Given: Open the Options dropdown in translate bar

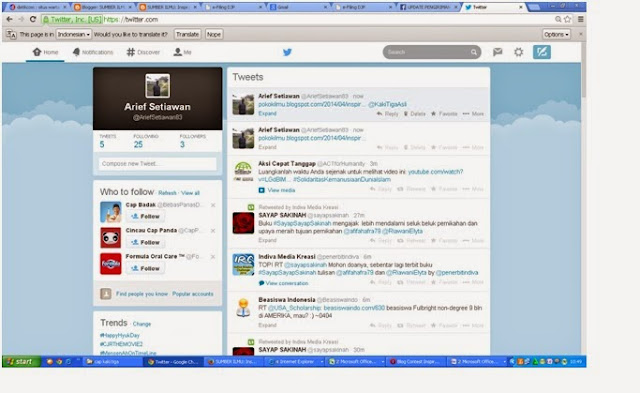Looking at the screenshot, I should pyautogui.click(x=556, y=34).
